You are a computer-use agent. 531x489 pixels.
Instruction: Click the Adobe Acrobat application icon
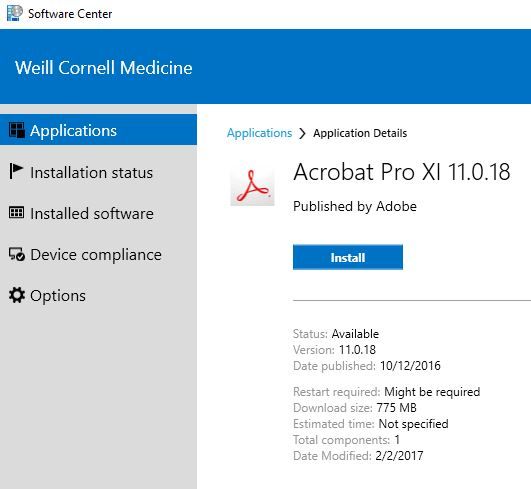252,186
